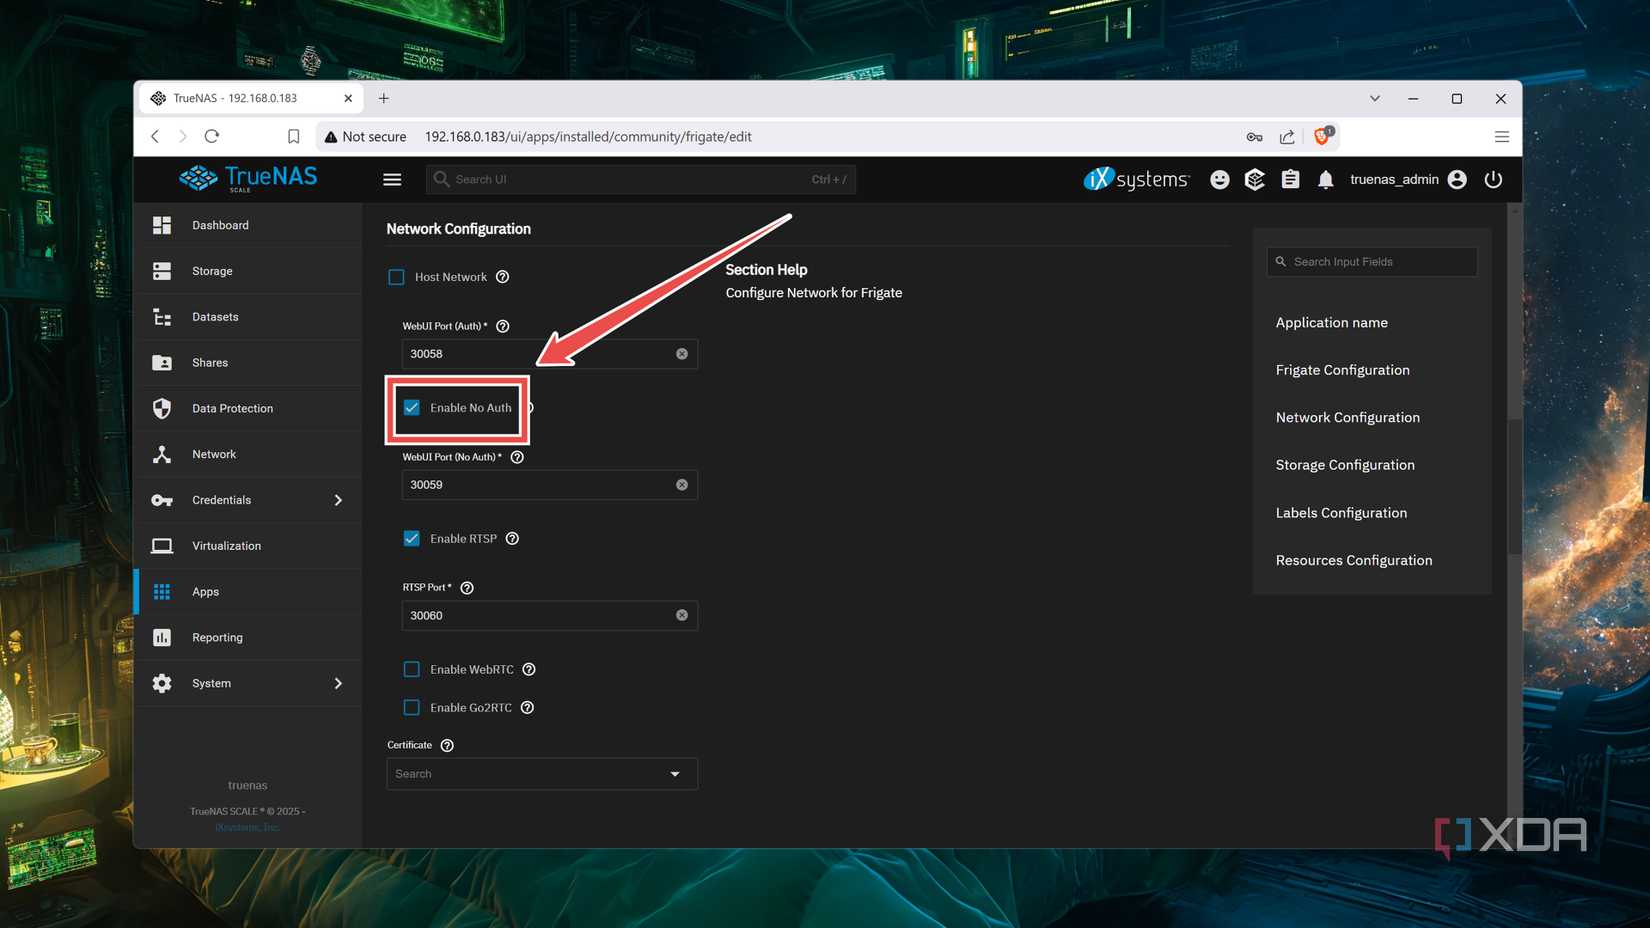Bookmark this page icon
This screenshot has height=928, width=1650.
point(293,136)
